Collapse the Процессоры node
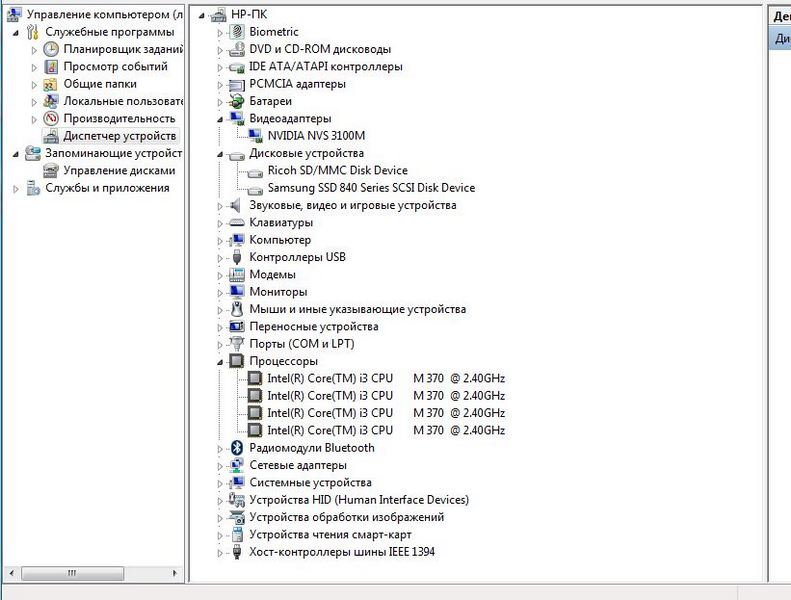The image size is (791, 600). 221,361
